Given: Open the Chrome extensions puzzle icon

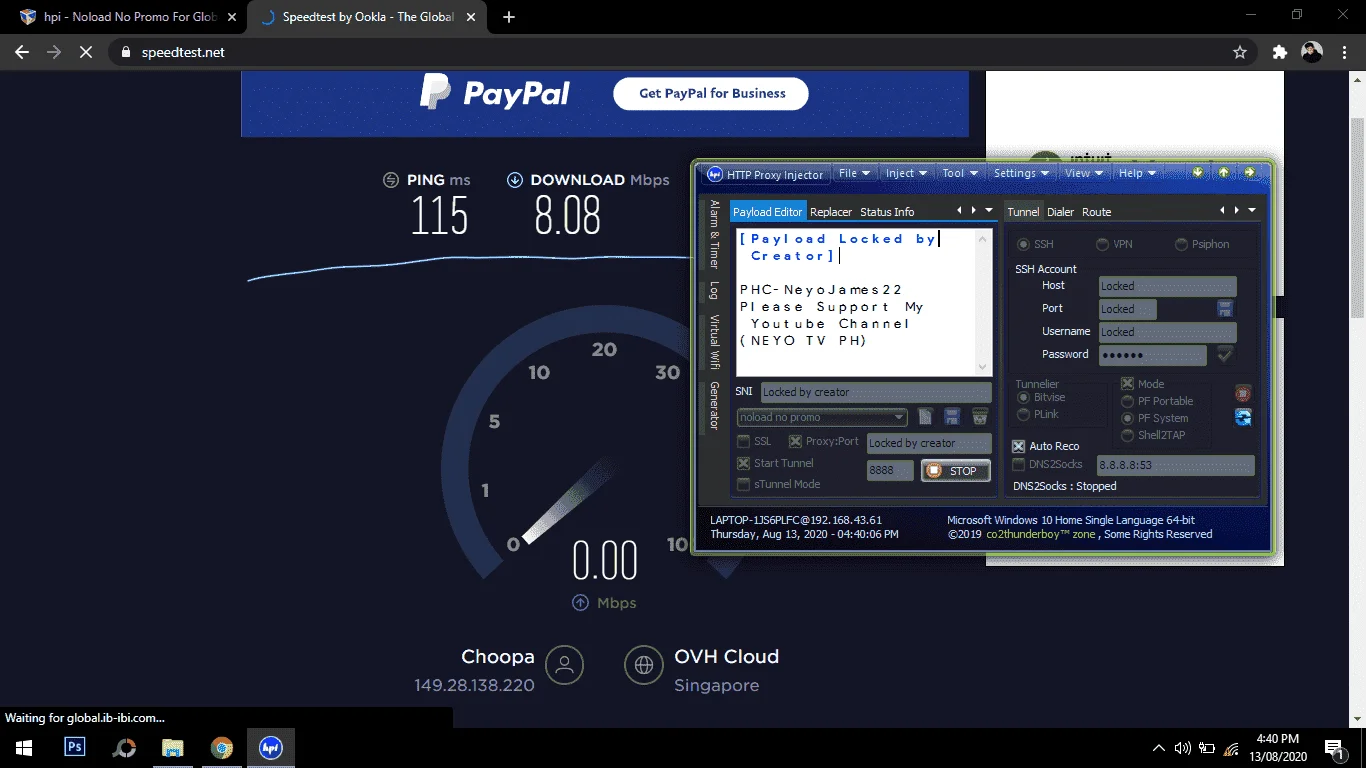Looking at the screenshot, I should click(x=1279, y=52).
